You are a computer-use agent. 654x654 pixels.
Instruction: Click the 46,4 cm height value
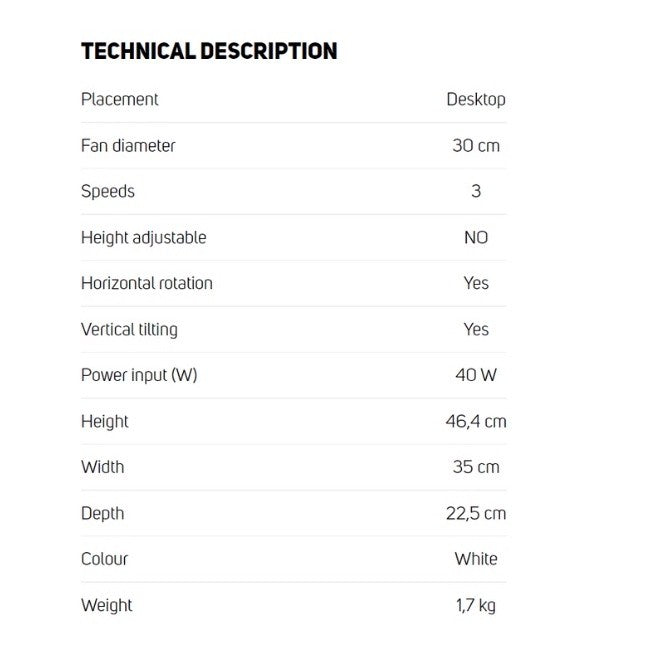(x=475, y=421)
